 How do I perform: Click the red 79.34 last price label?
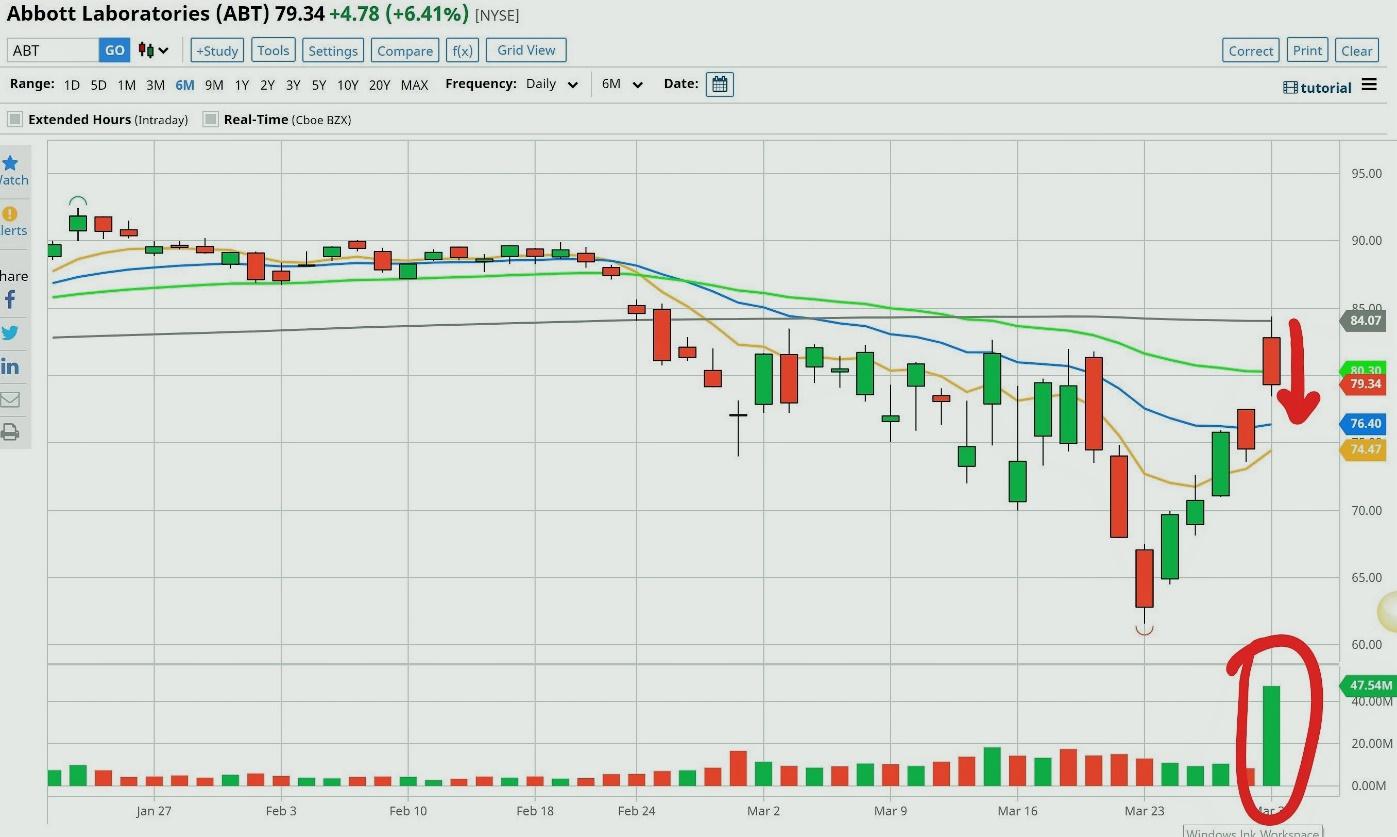[1364, 384]
